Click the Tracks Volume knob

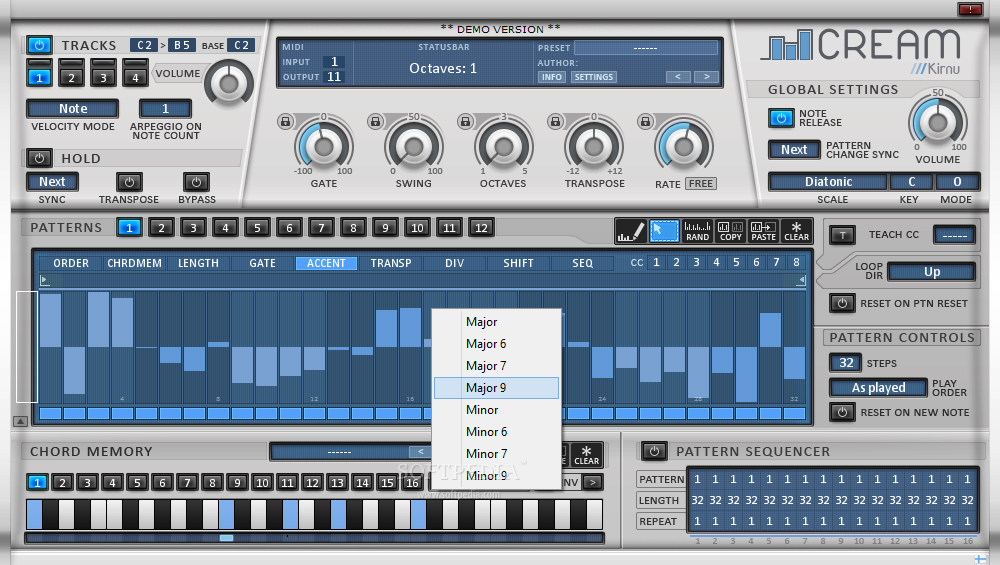pyautogui.click(x=228, y=84)
